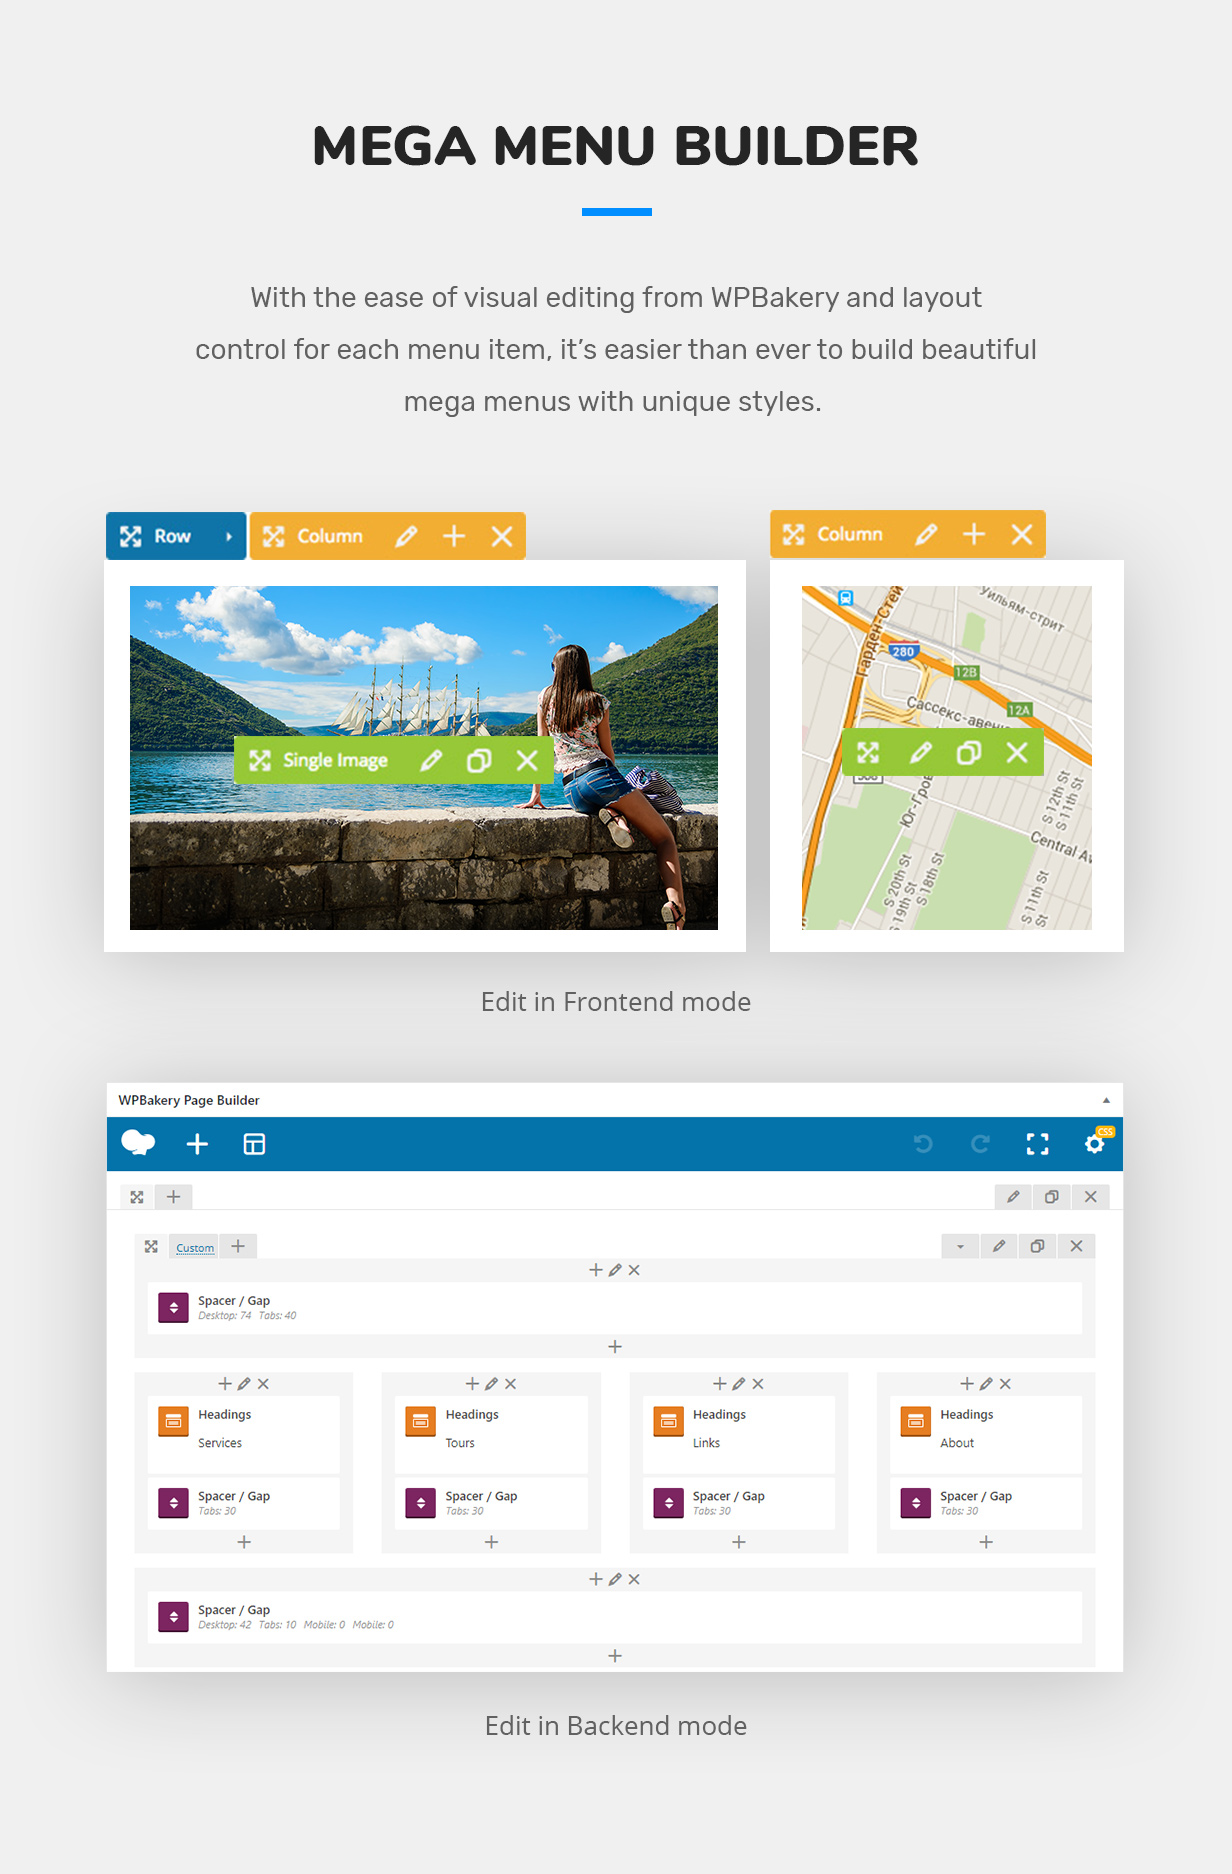Viewport: 1232px width, 1874px height.
Task: Click the sailing ship photo thumbnail
Action: pyautogui.click(x=424, y=758)
